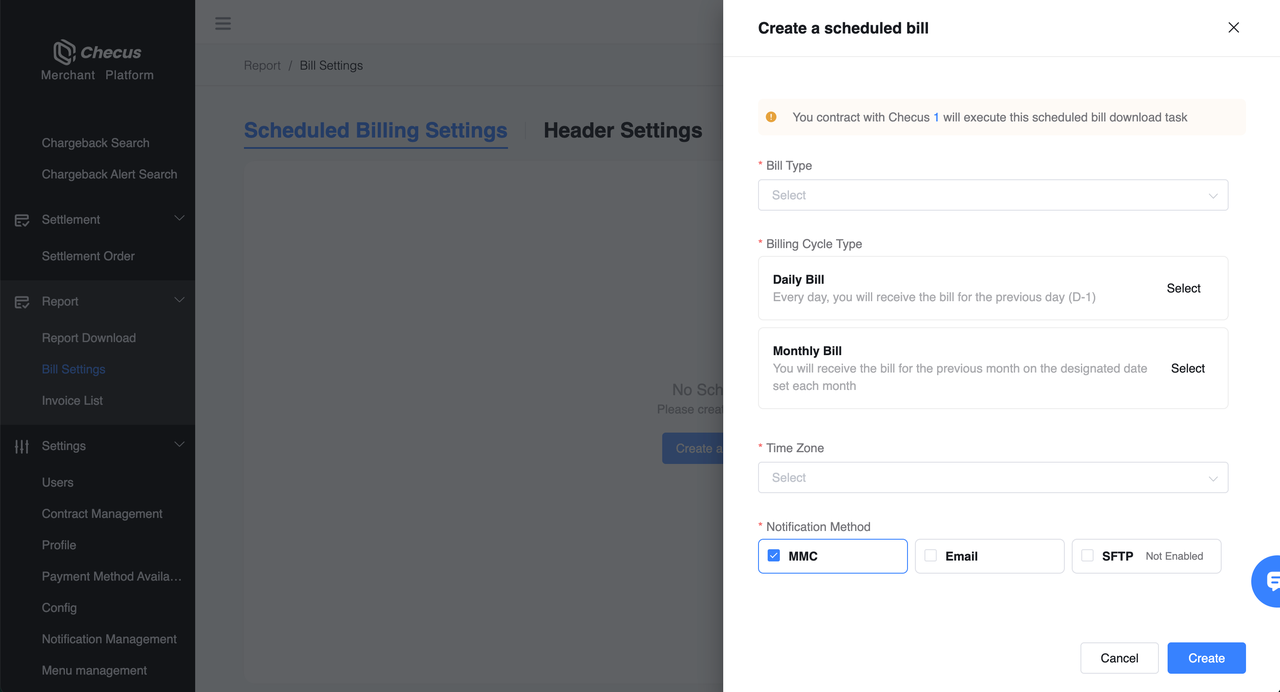Select the Daily Bill cycle
Viewport: 1280px width, 692px height.
pos(1183,288)
